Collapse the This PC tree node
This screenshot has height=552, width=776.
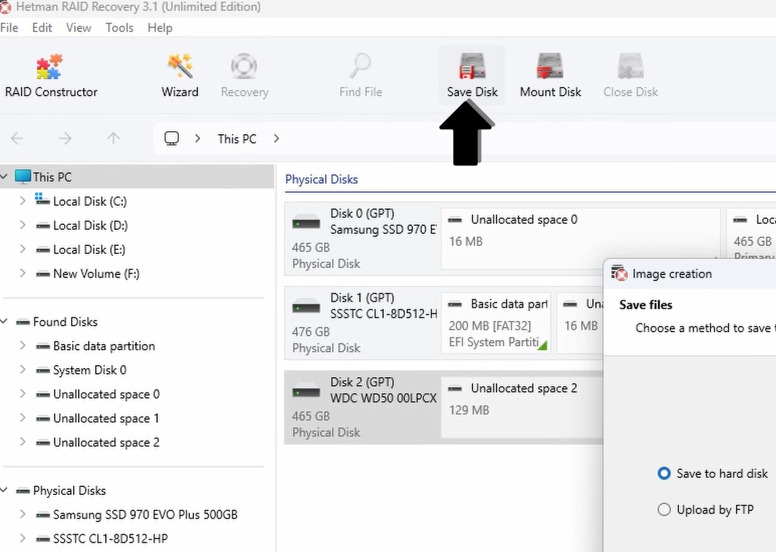point(4,176)
